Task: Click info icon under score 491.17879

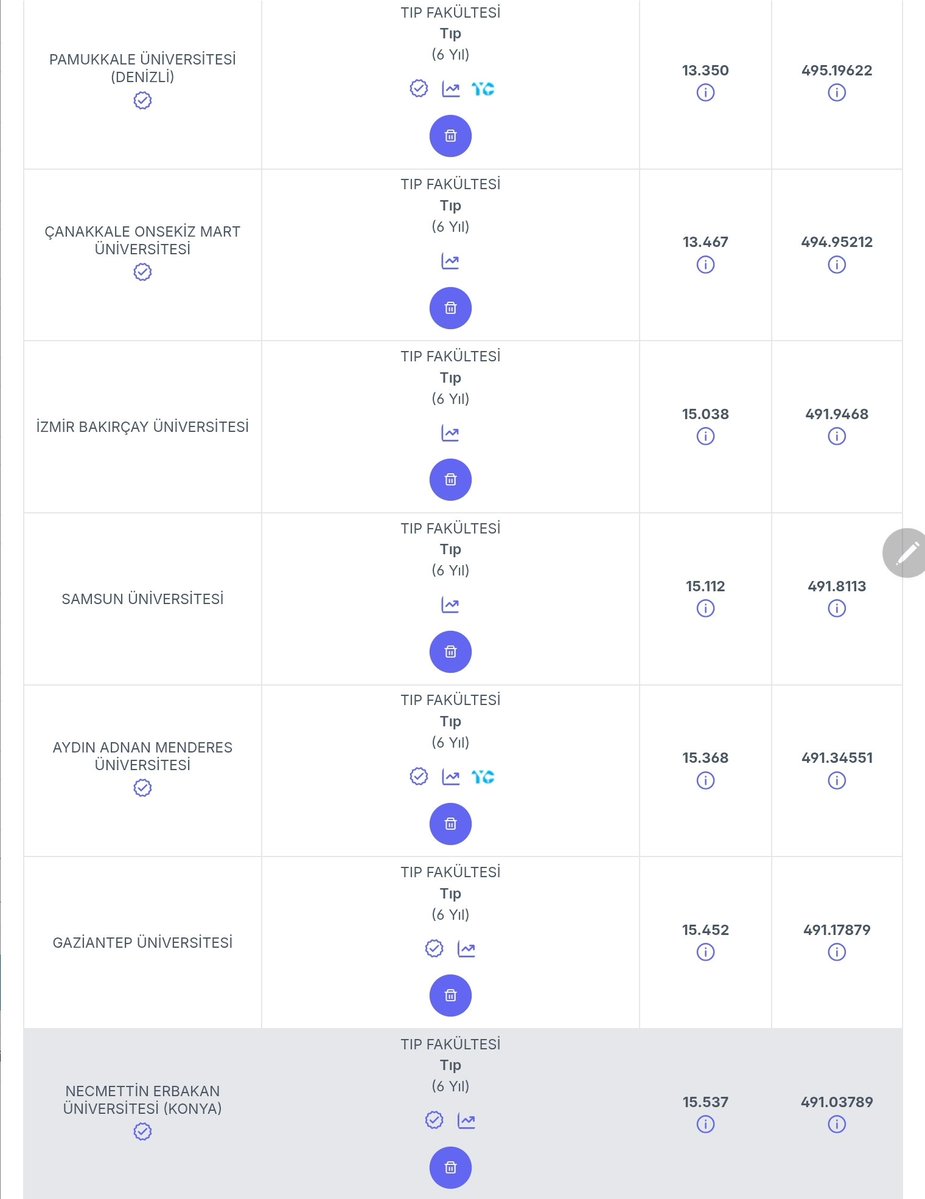Action: pos(837,952)
